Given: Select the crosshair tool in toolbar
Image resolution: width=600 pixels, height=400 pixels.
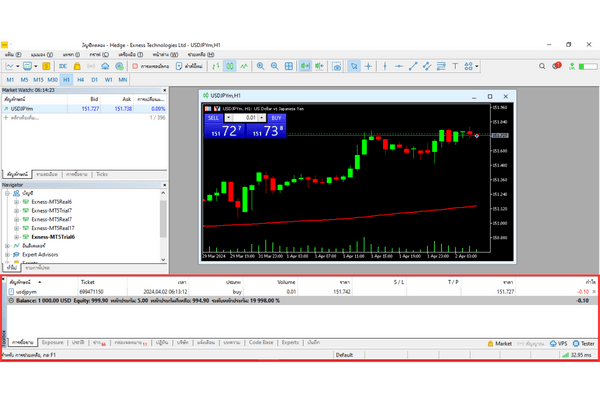Looking at the screenshot, I should pyautogui.click(x=369, y=66).
